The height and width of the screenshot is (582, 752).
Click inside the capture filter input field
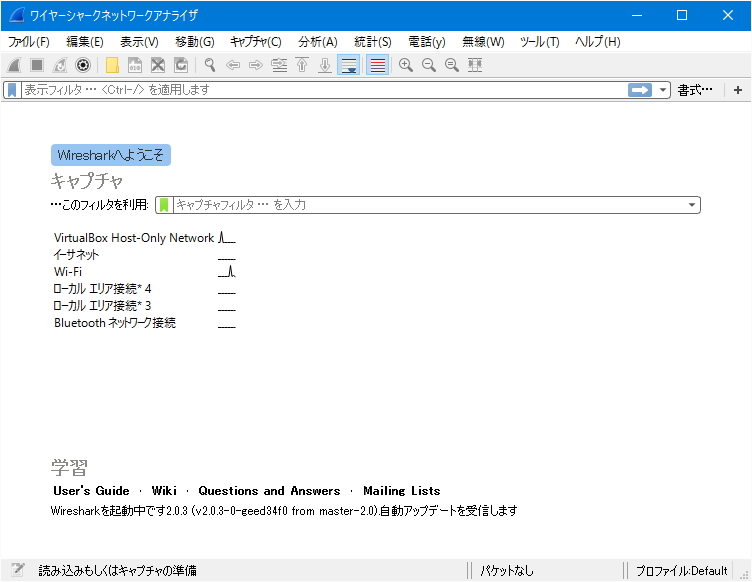[429, 205]
